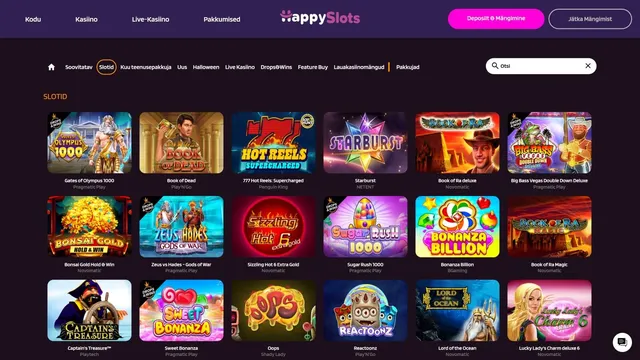The width and height of the screenshot is (640, 360).
Task: Select 777 Hot Reels Supercharged tile
Action: [x=273, y=143]
